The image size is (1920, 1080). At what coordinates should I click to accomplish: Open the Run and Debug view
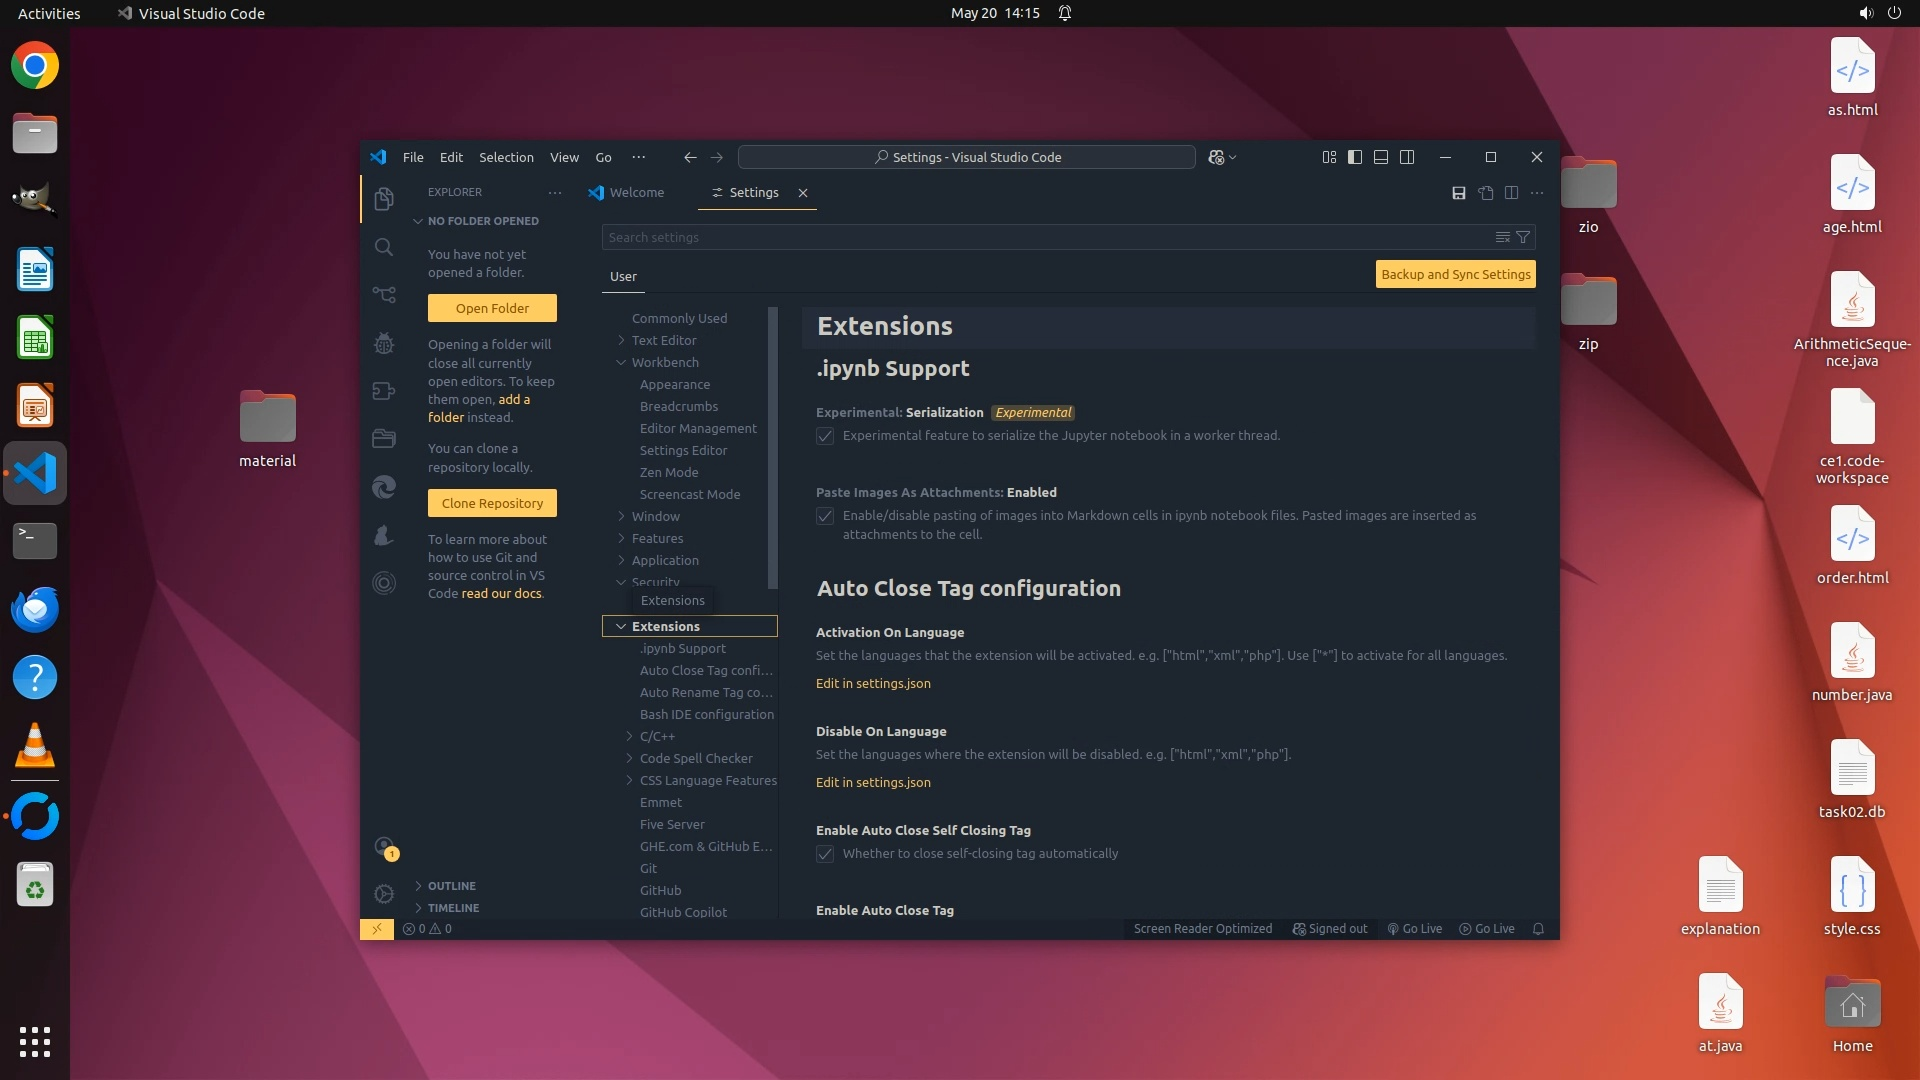click(384, 343)
